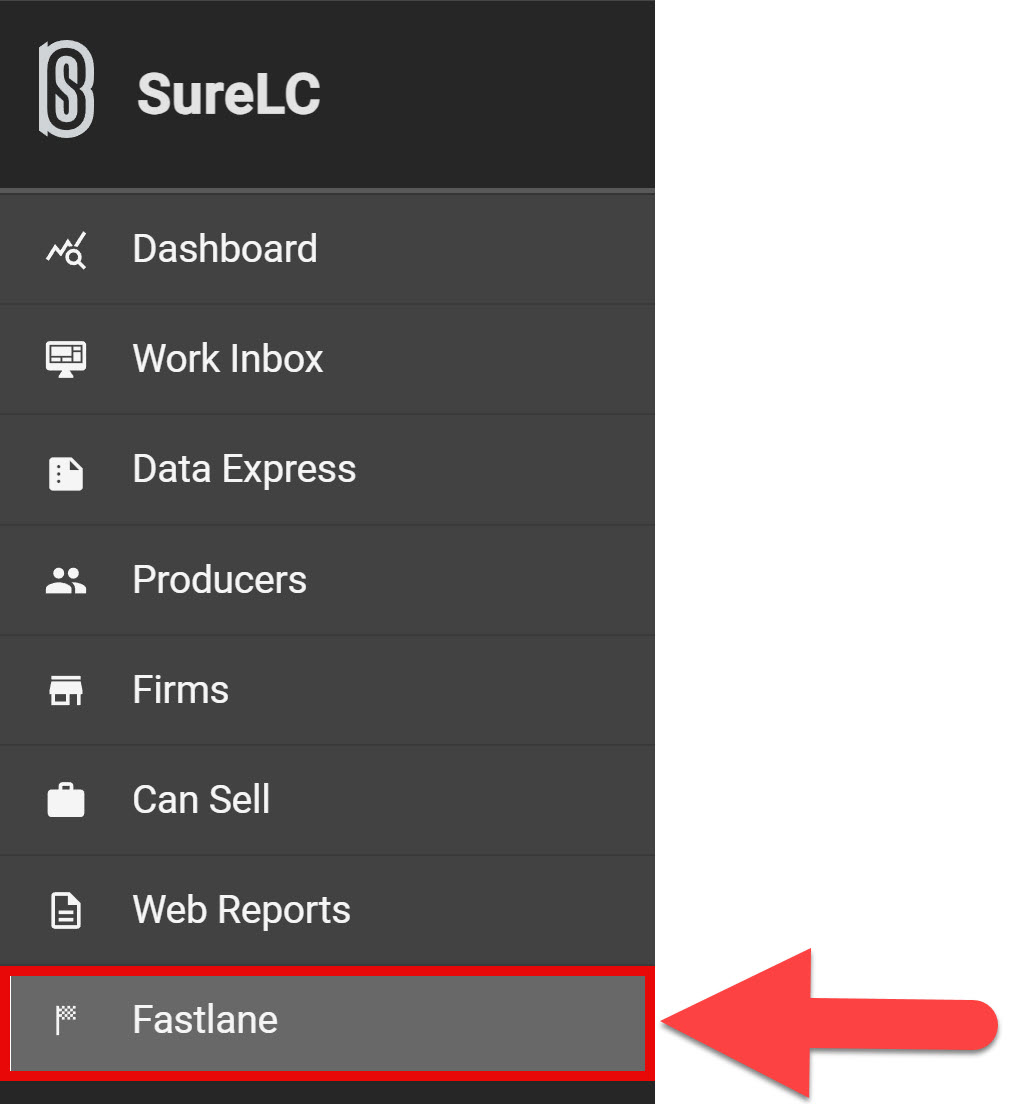
Task: Click the Work Inbox monitor icon
Action: [x=66, y=359]
